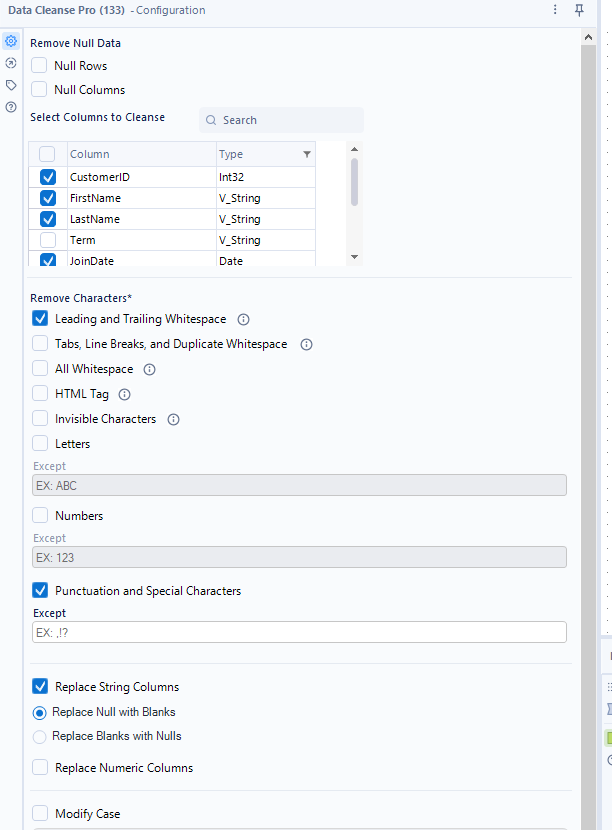Show info for Invisible Characters

point(173,419)
